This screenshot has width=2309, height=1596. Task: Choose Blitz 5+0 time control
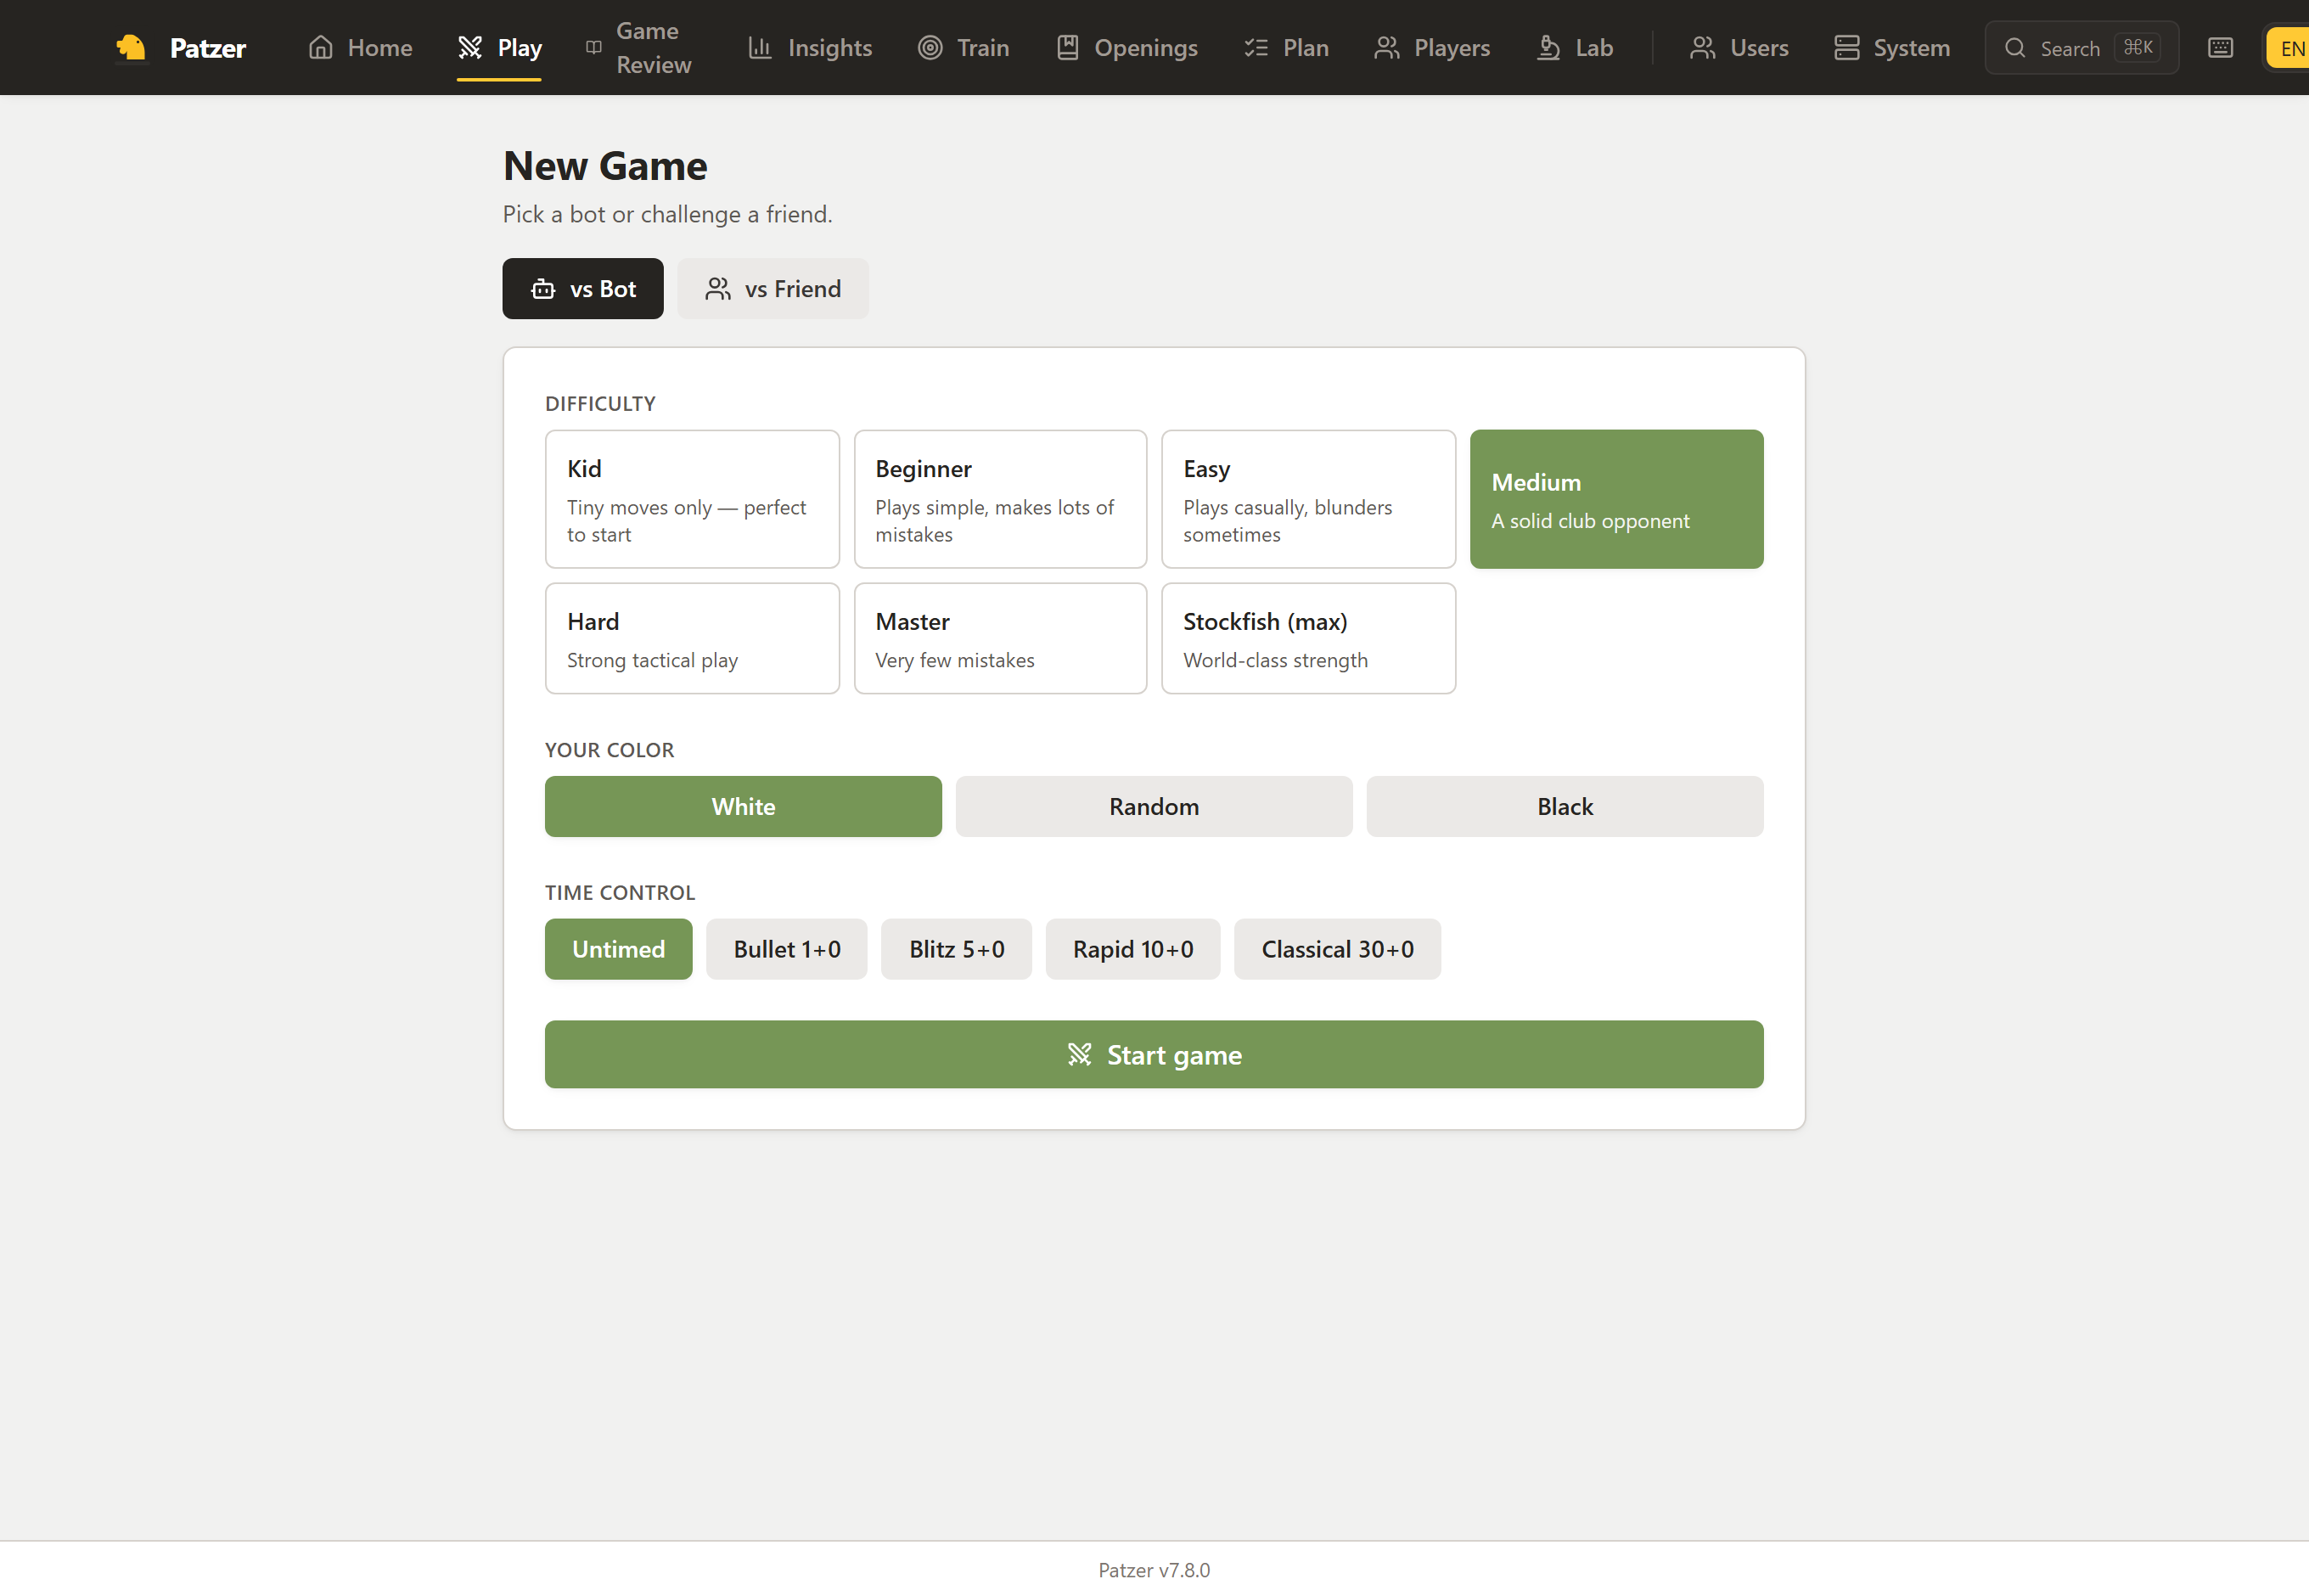(x=956, y=949)
